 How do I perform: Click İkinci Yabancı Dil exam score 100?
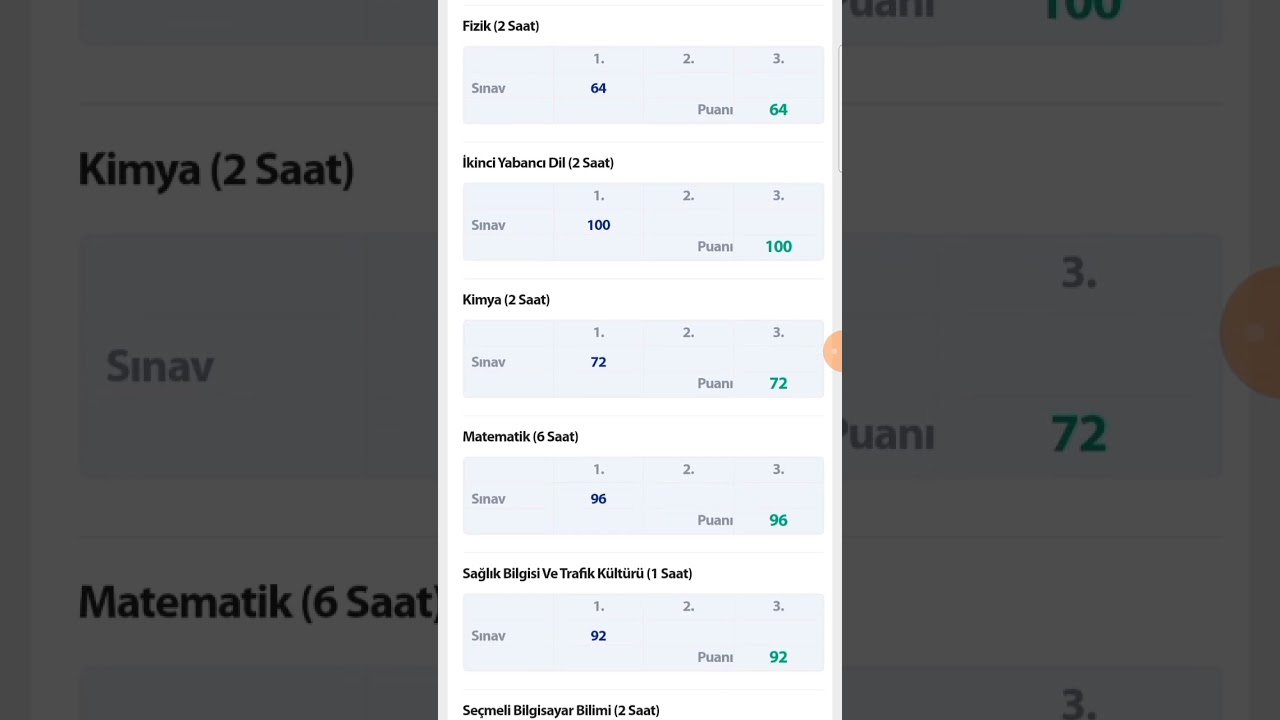tap(598, 225)
